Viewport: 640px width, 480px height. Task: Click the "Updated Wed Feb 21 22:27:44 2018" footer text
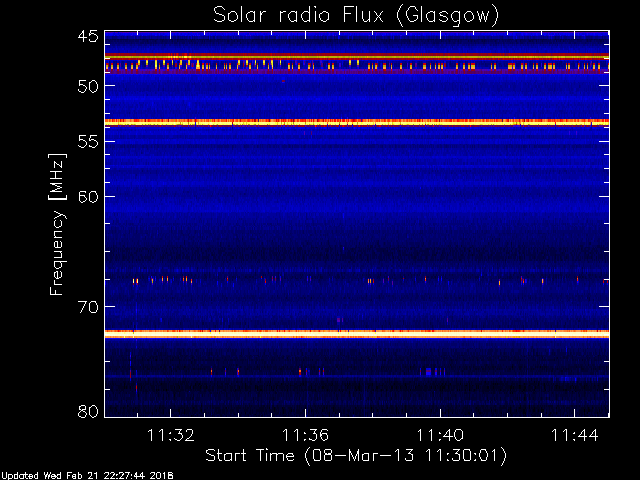[x=87, y=476]
